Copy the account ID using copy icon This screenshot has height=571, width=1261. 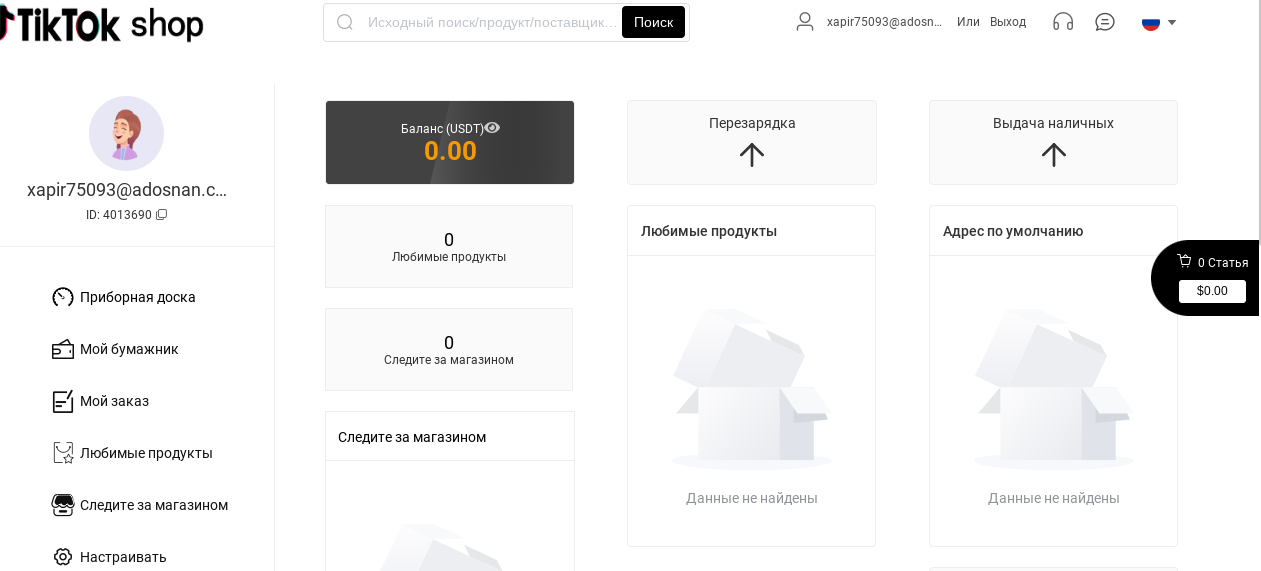click(x=162, y=215)
